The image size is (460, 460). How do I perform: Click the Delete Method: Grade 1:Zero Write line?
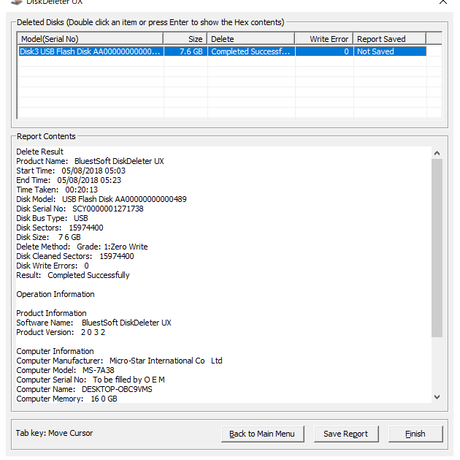coord(82,247)
